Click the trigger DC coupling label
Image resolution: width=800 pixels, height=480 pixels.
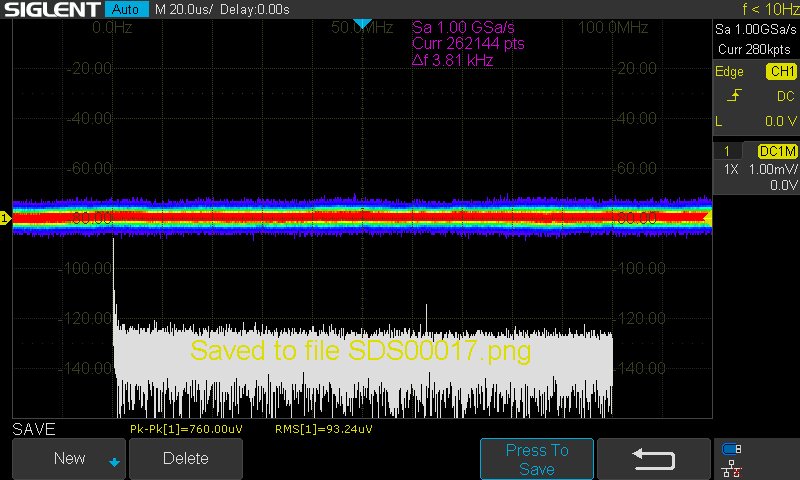pos(786,96)
